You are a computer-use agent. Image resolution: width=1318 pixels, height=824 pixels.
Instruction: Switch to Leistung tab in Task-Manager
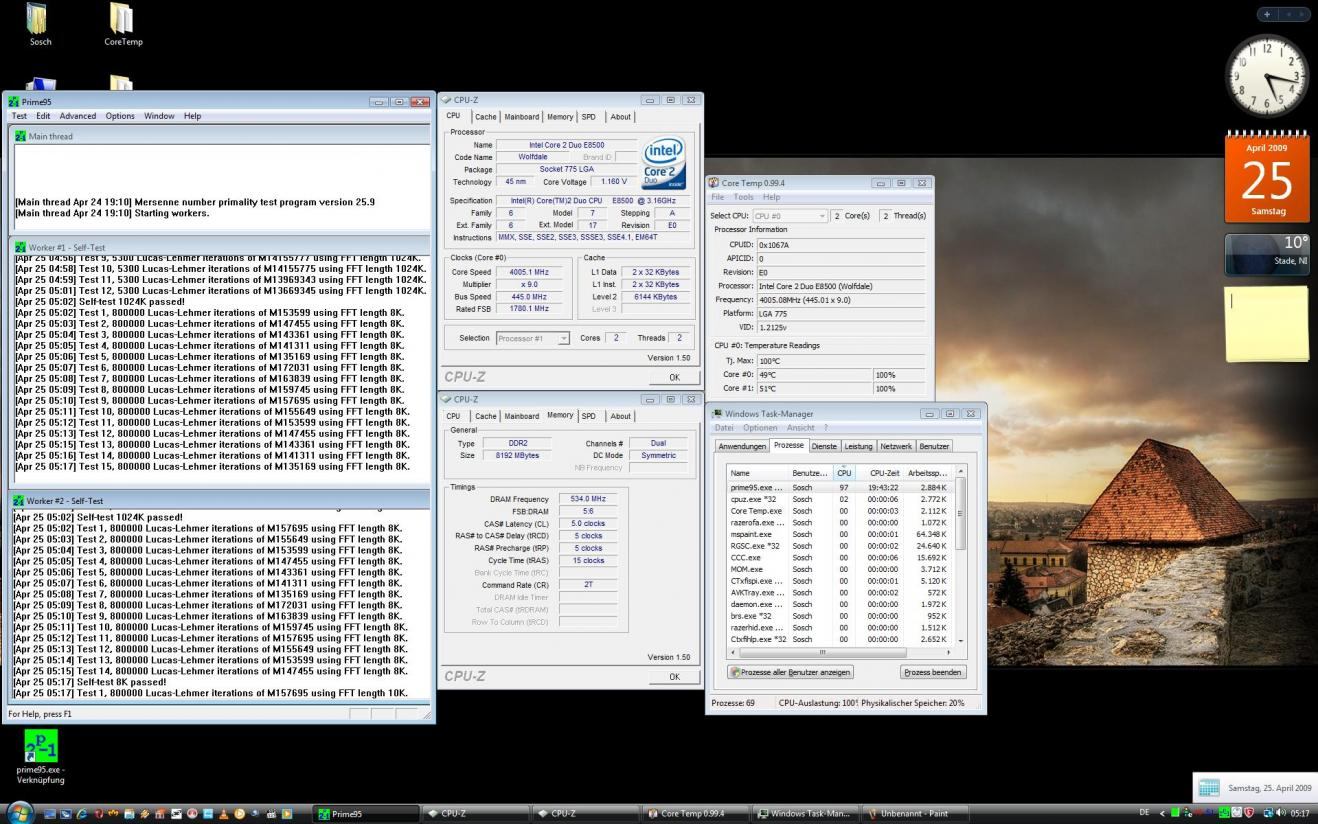[858, 446]
